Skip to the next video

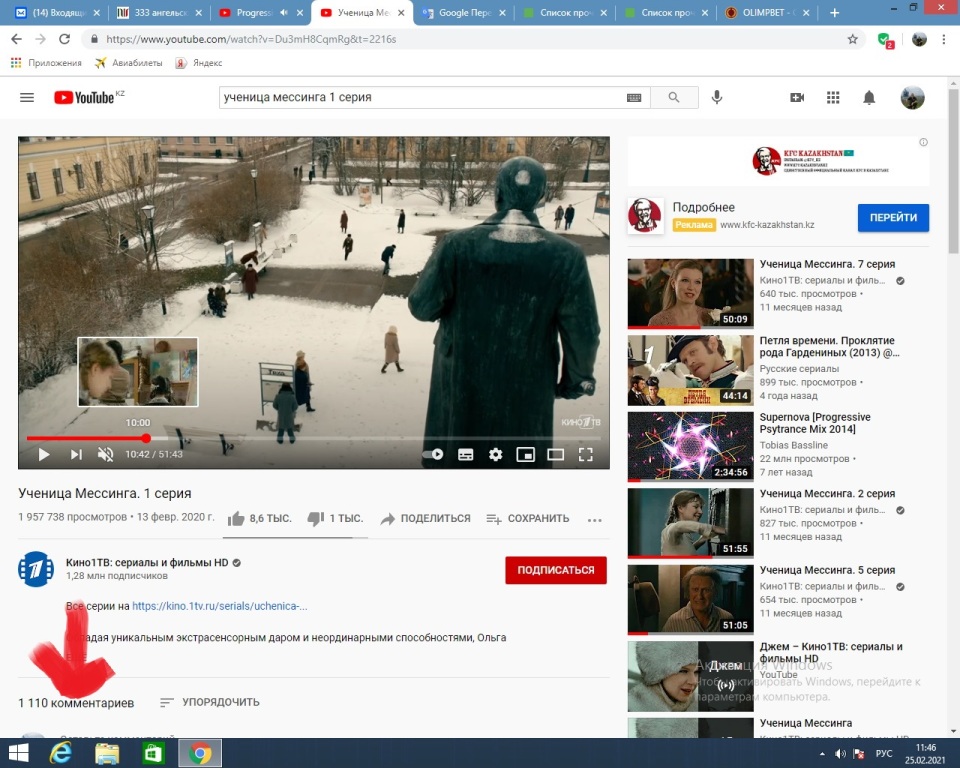(x=76, y=454)
